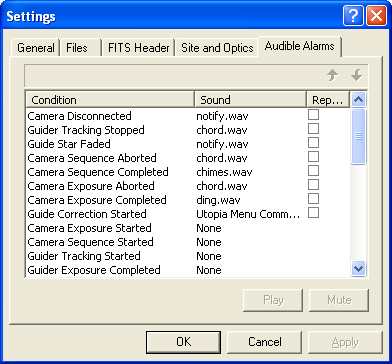Switch to the General tab
The height and width of the screenshot is (364, 392).
36,48
